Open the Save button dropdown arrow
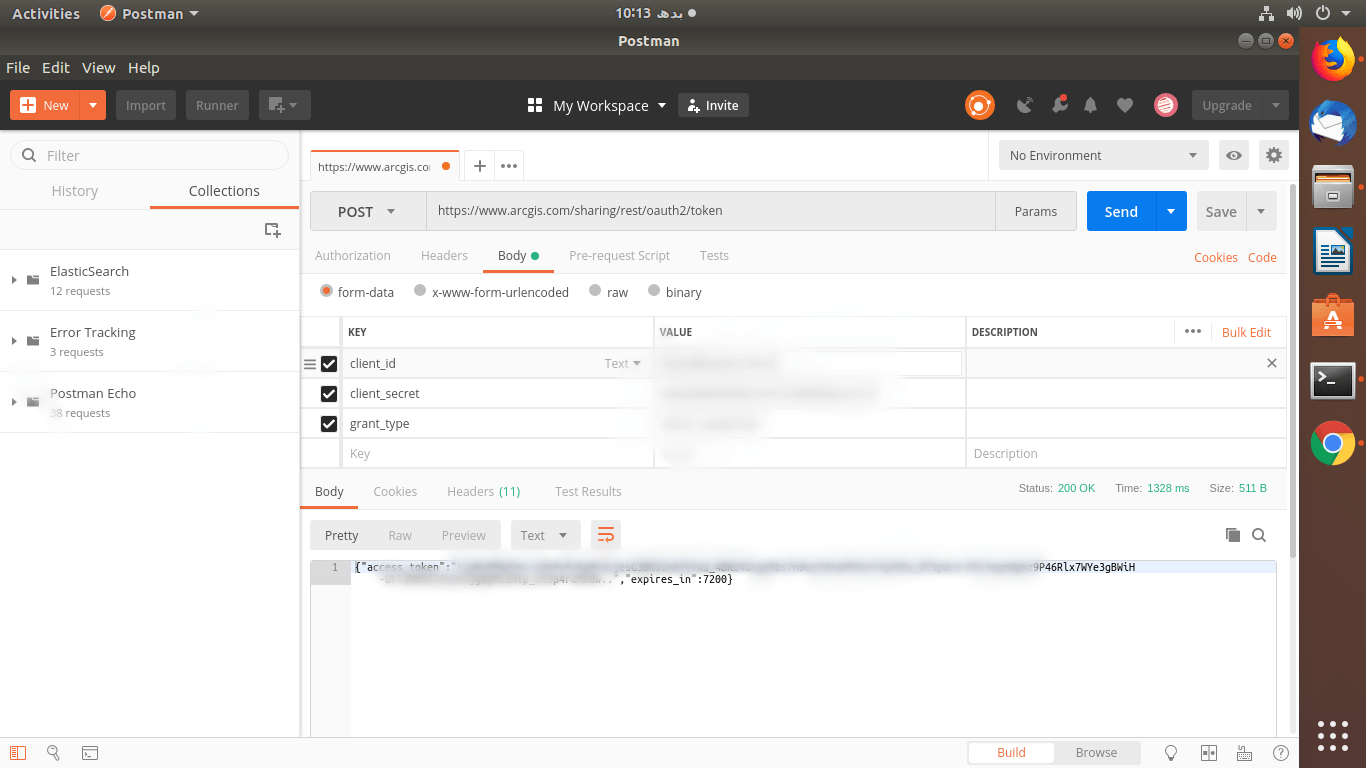This screenshot has width=1366, height=768. tap(1261, 211)
